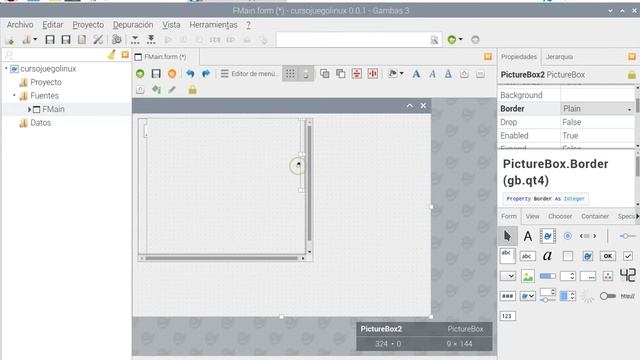Open preferences (wrench and screwdriver) in main toolbar

tap(98, 40)
